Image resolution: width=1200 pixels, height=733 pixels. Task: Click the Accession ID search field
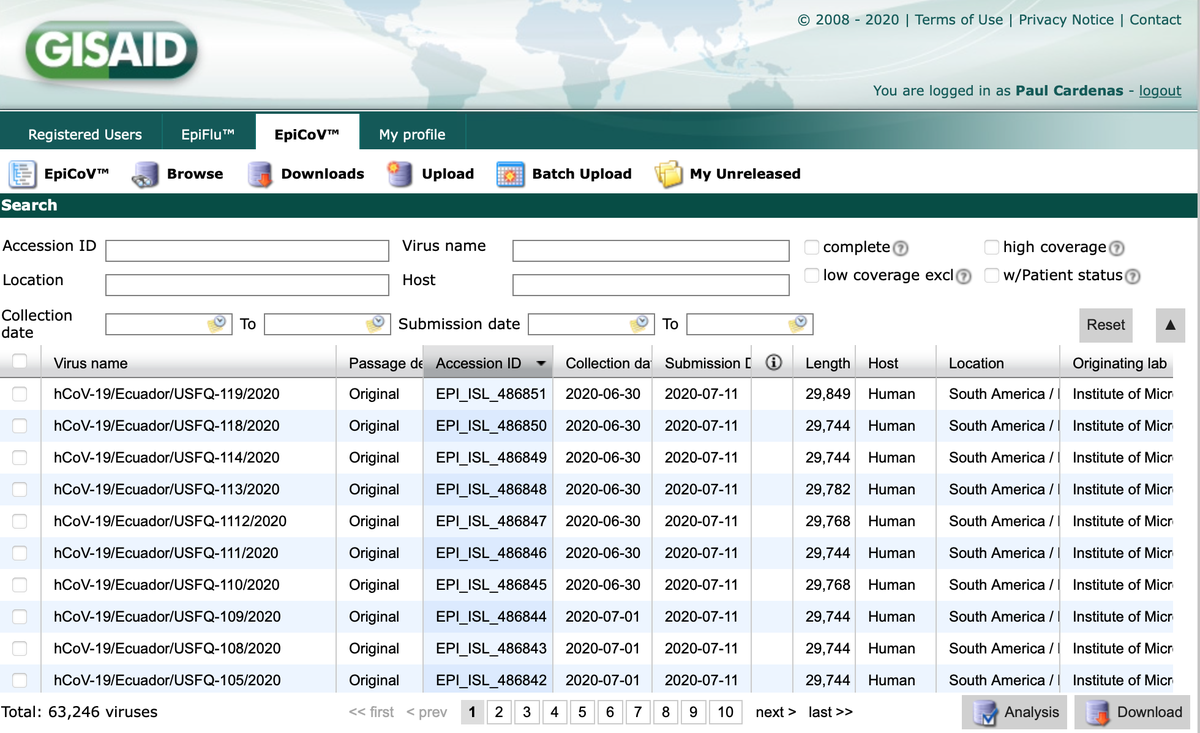click(x=247, y=251)
